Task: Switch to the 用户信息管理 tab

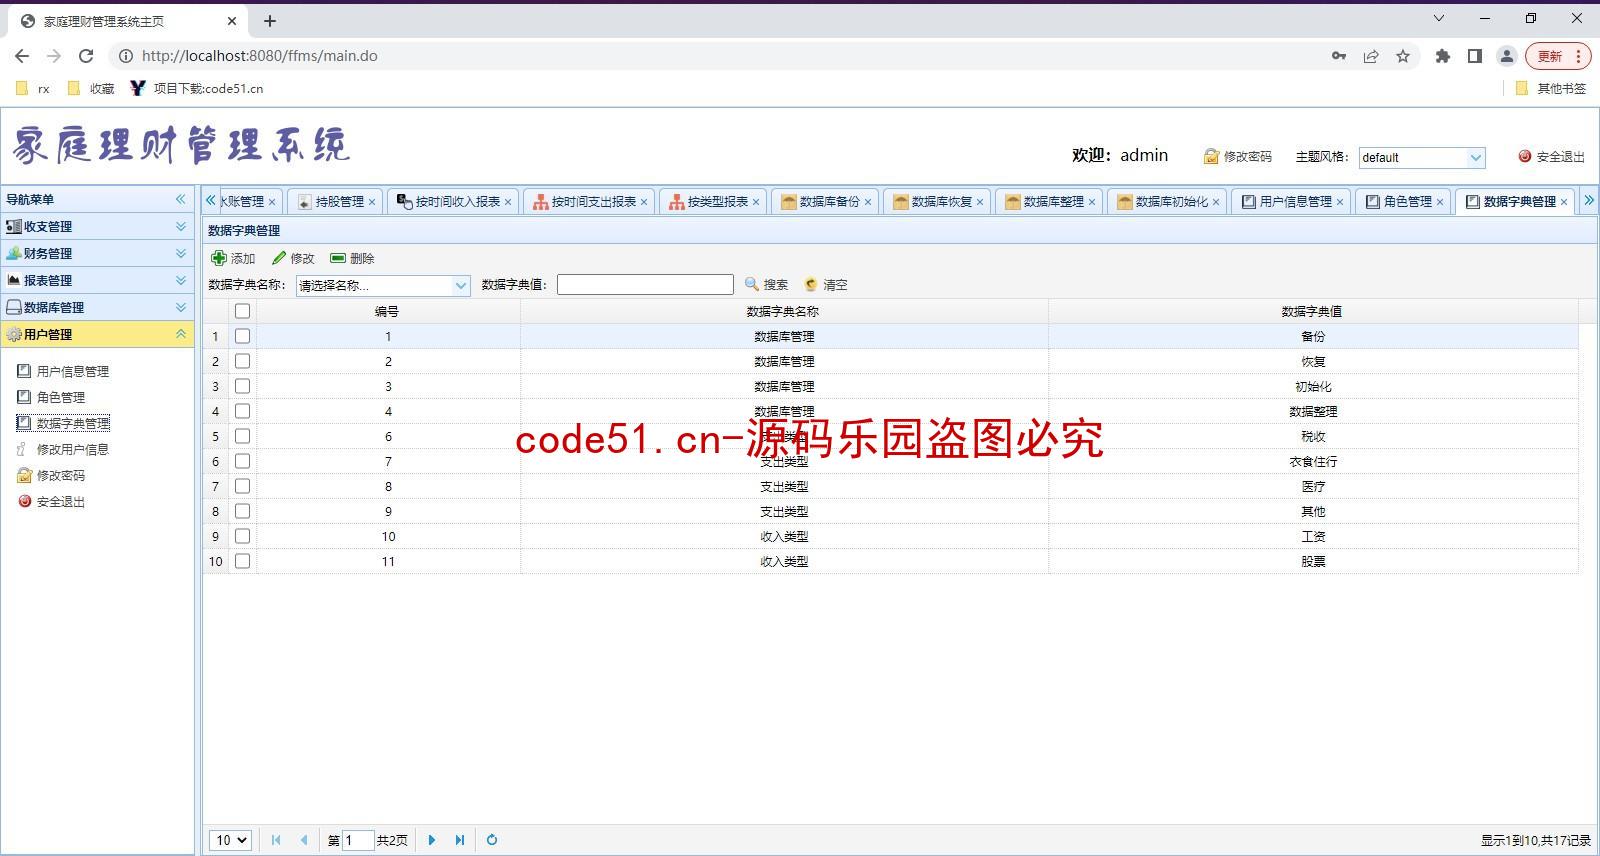Action: click(x=1290, y=201)
